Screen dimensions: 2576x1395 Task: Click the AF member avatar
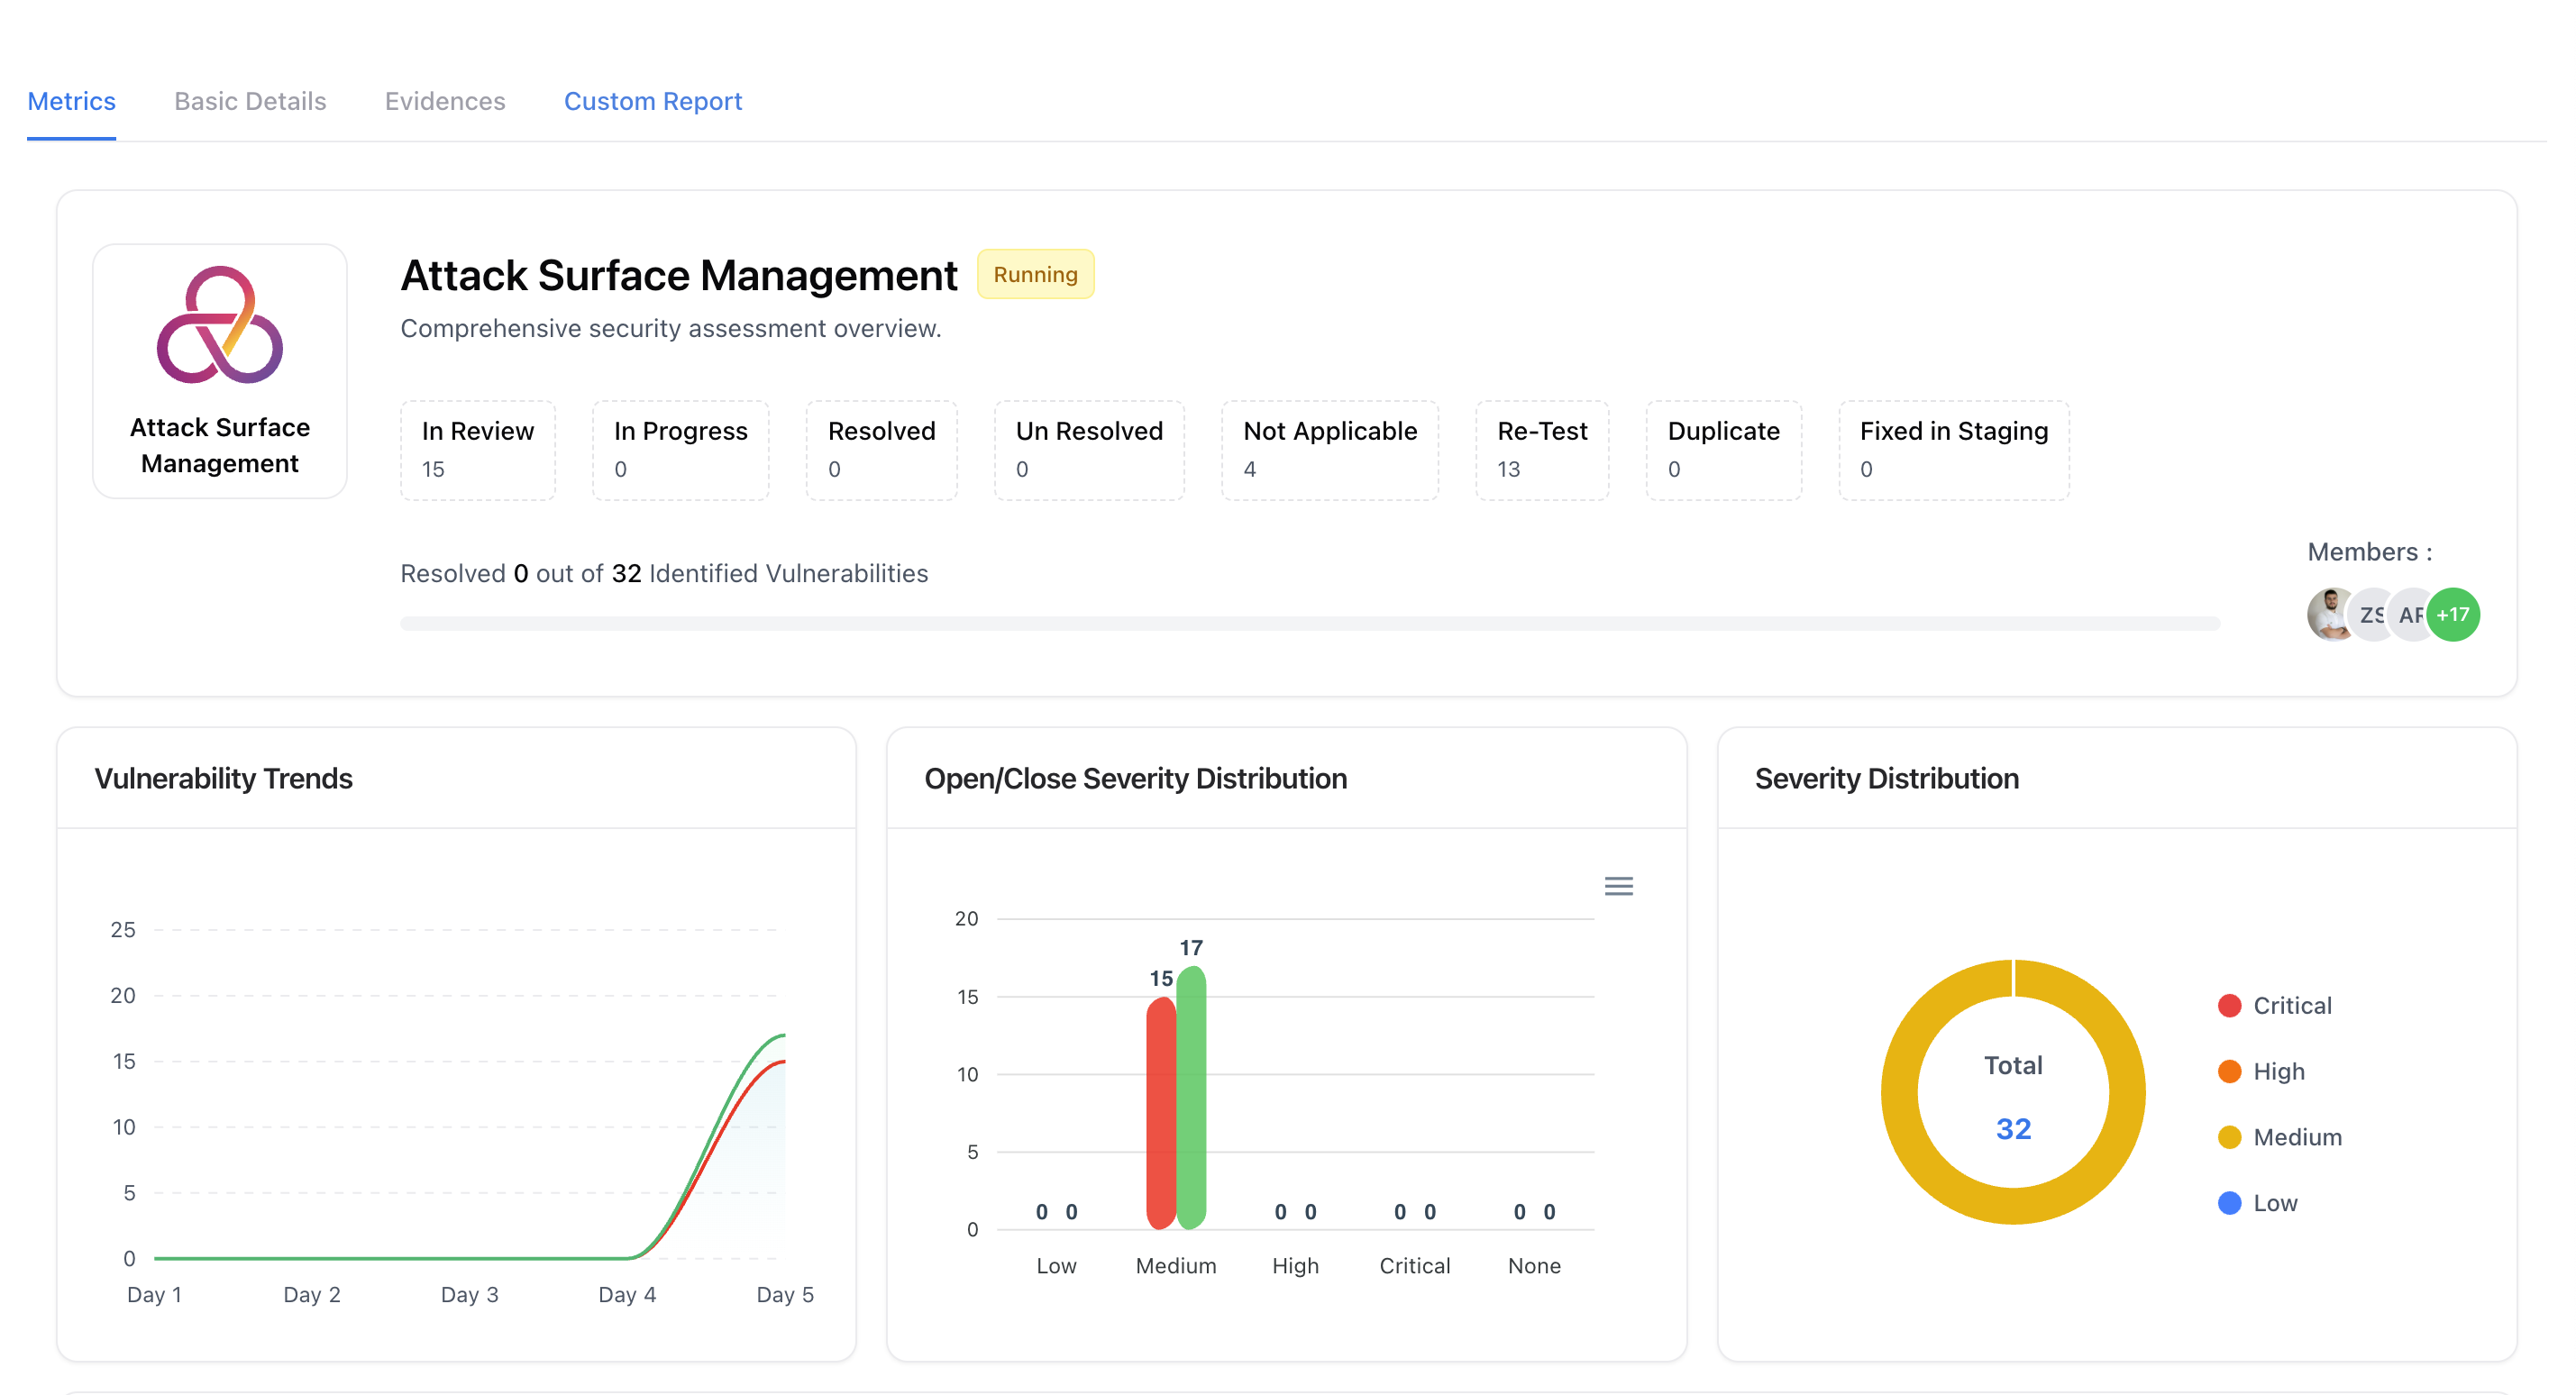coord(2409,614)
